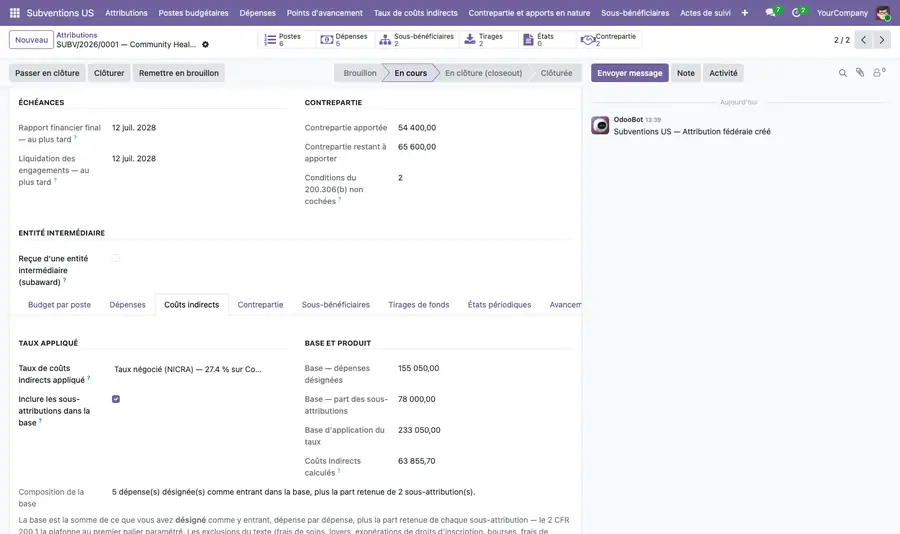
Task: Click the Subventions US app title
Action: [x=60, y=13]
